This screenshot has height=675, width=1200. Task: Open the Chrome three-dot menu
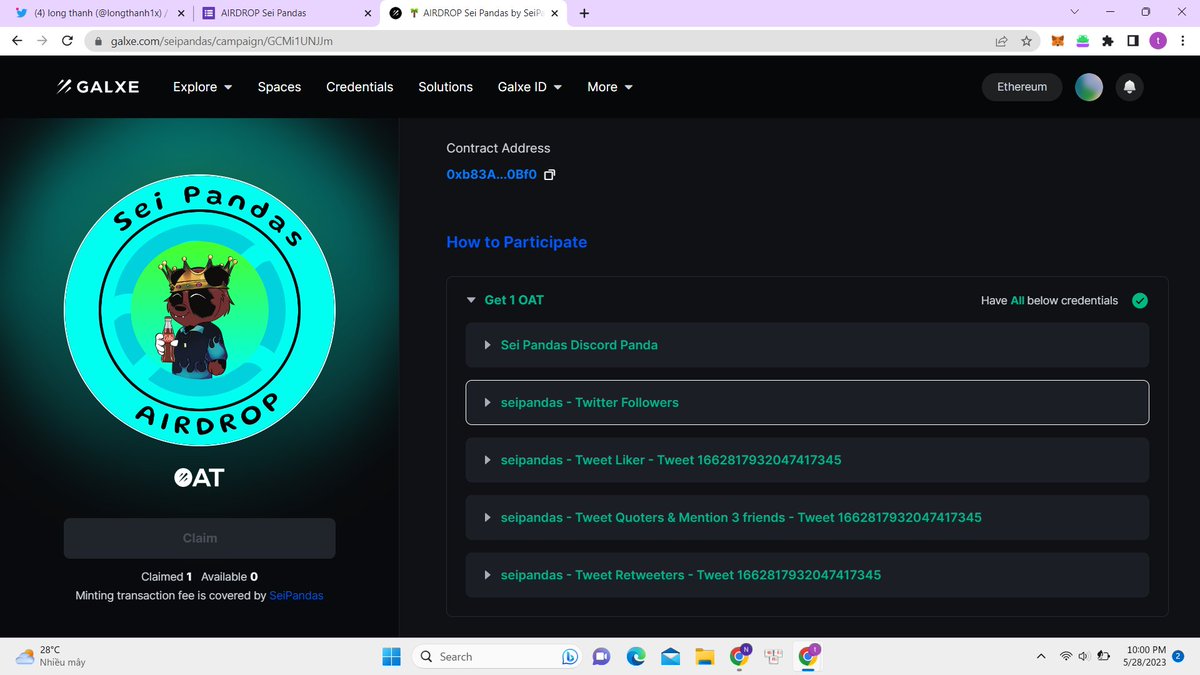tap(1181, 41)
